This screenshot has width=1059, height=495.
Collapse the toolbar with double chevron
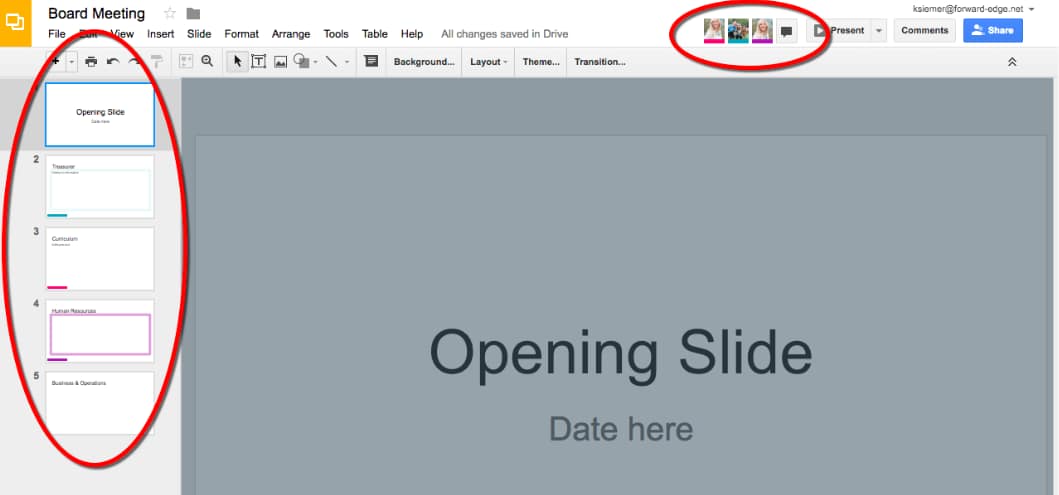pos(1012,62)
